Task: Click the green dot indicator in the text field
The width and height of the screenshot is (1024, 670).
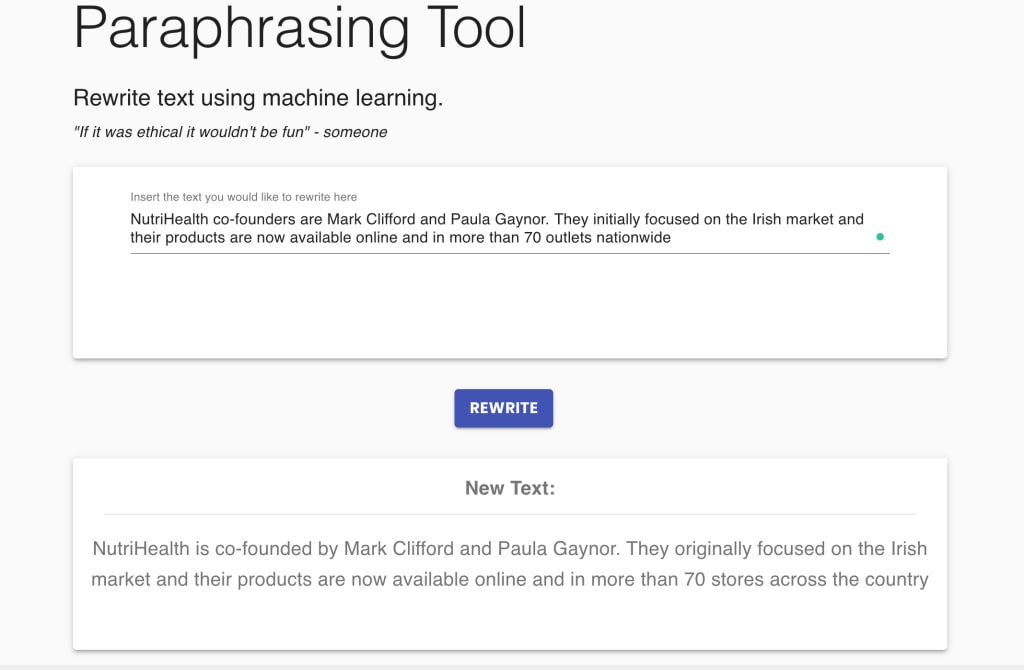Action: pos(880,237)
